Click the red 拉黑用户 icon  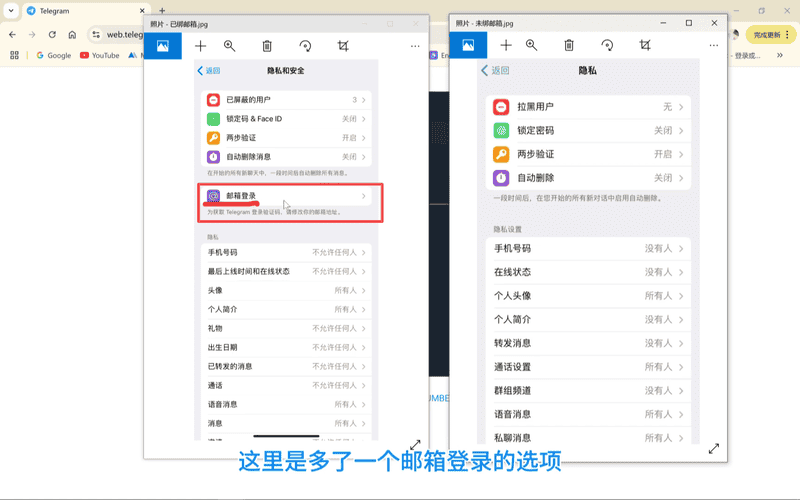(501, 107)
